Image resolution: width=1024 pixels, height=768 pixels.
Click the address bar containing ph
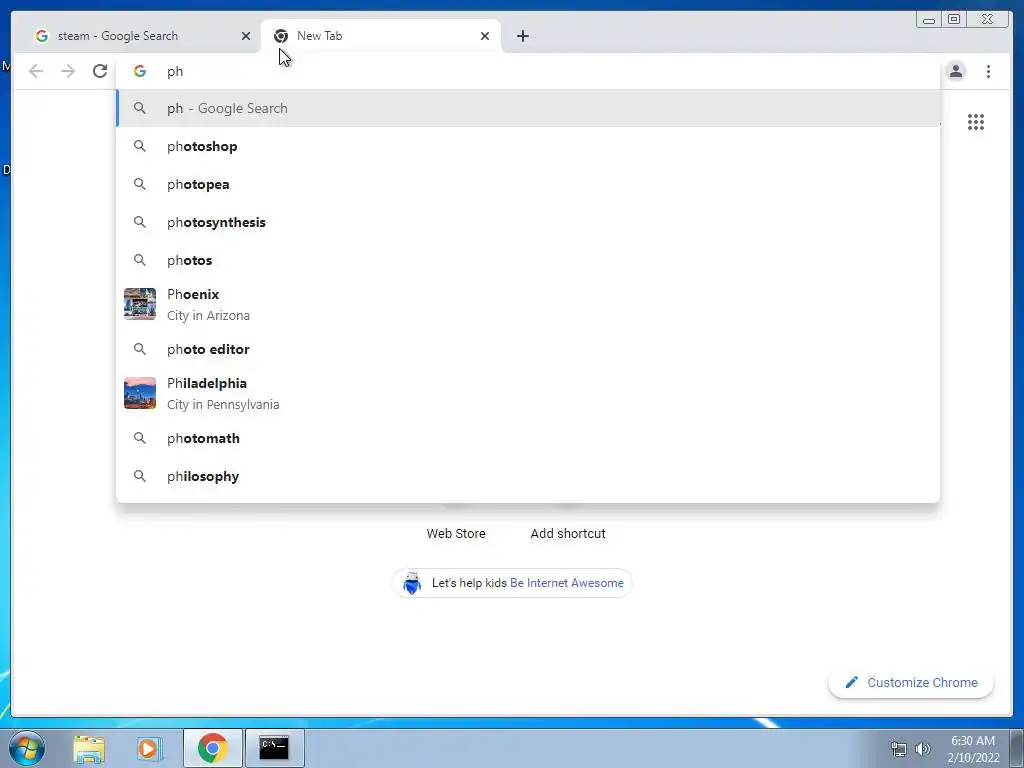coord(528,71)
